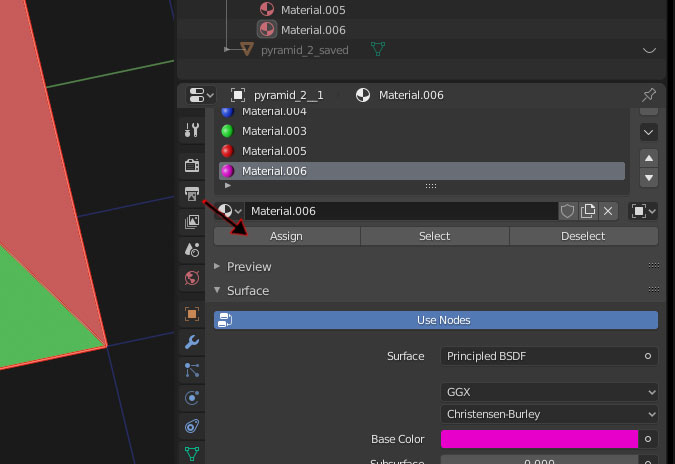Screen dimensions: 675x464
Task: Click the Assign button
Action: [x=287, y=236]
